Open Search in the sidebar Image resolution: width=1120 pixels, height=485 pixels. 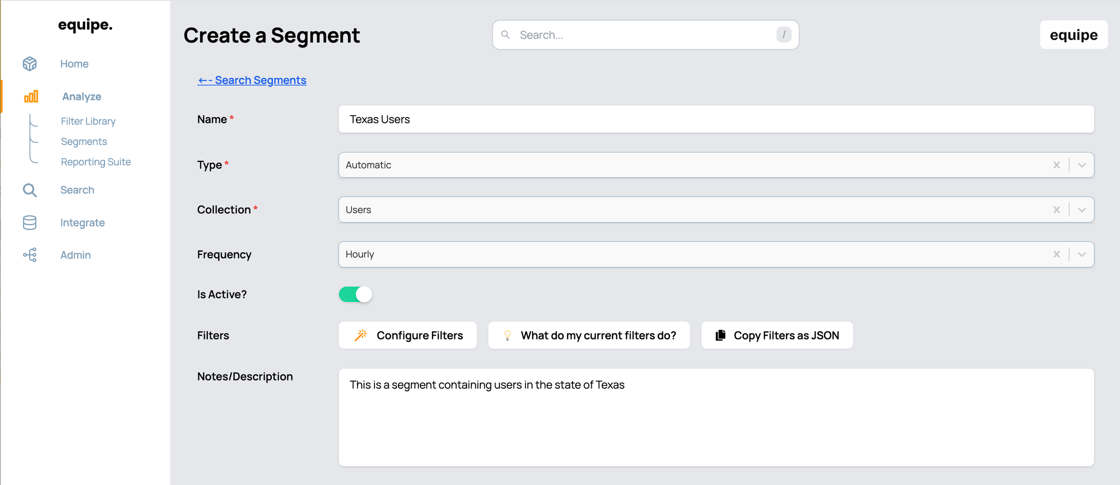[x=77, y=190]
